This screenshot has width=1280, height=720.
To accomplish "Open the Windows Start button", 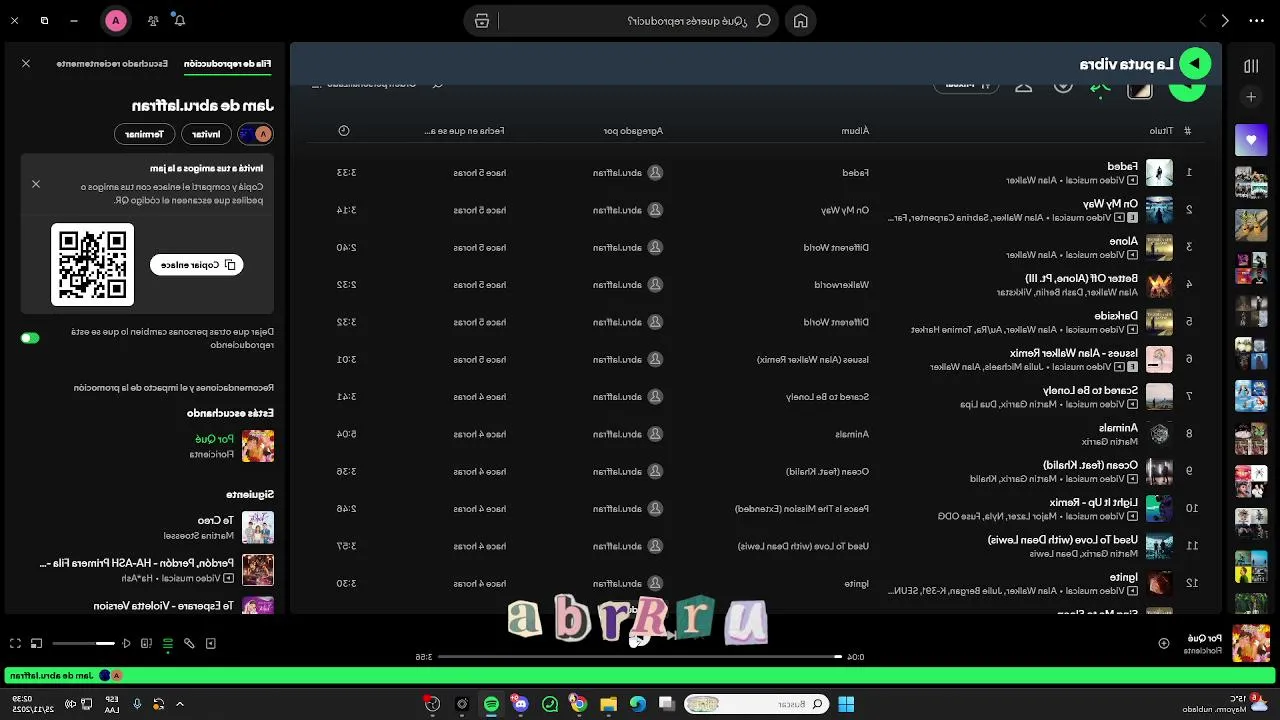I will (846, 704).
